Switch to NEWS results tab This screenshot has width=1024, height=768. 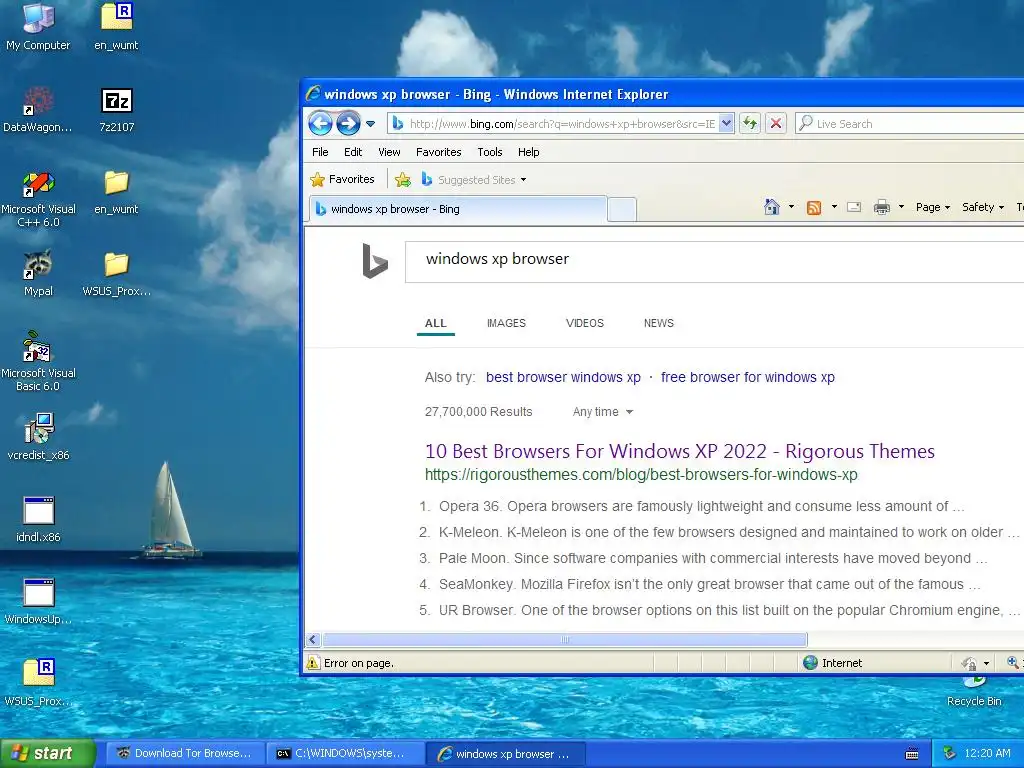pos(658,323)
